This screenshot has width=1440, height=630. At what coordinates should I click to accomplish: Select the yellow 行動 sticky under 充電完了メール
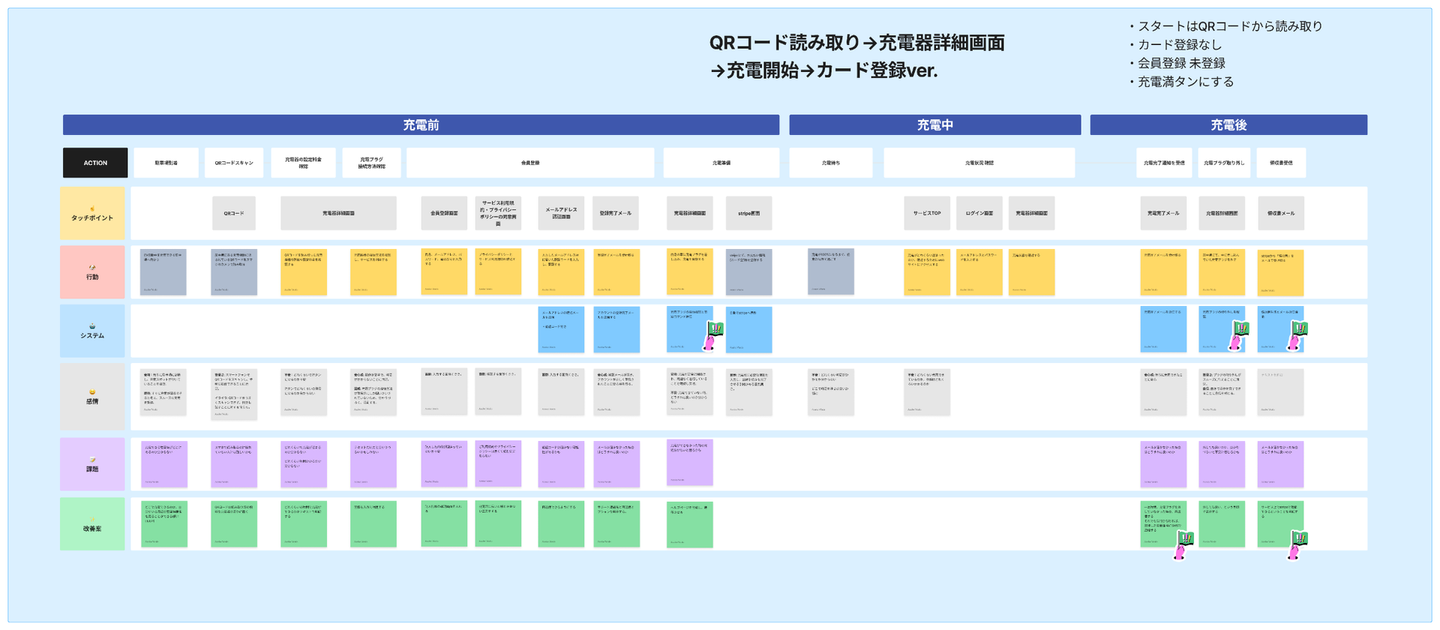point(1164,272)
